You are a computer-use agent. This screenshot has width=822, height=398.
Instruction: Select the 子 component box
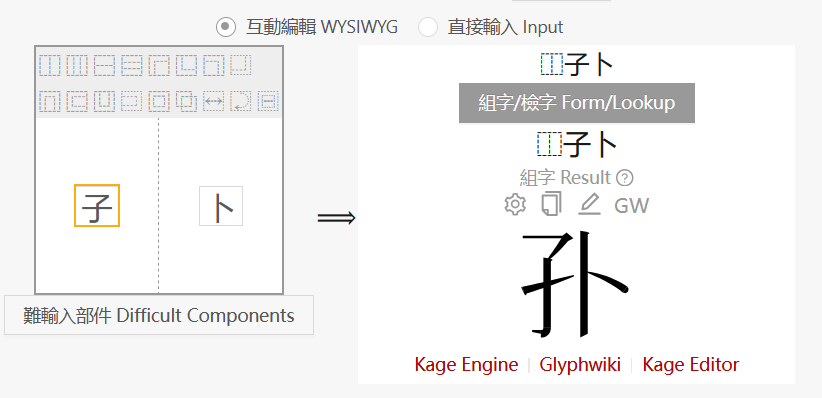point(97,206)
